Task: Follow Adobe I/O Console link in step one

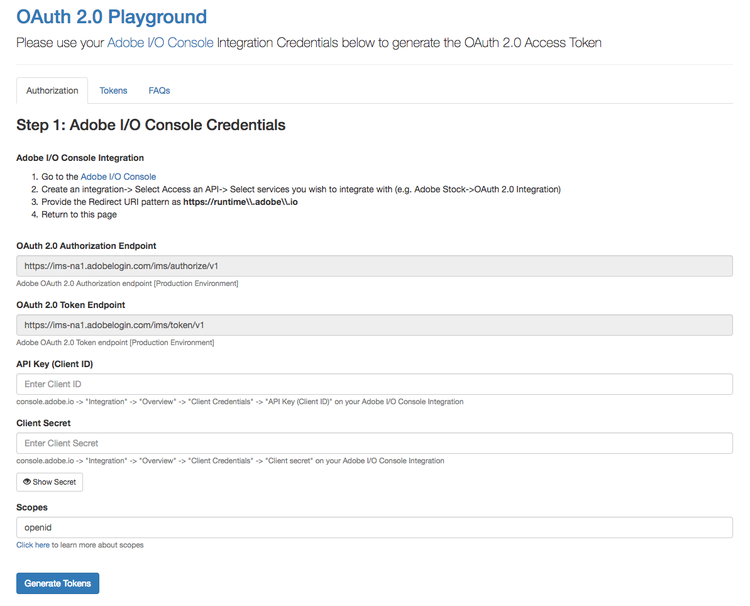Action: (118, 176)
